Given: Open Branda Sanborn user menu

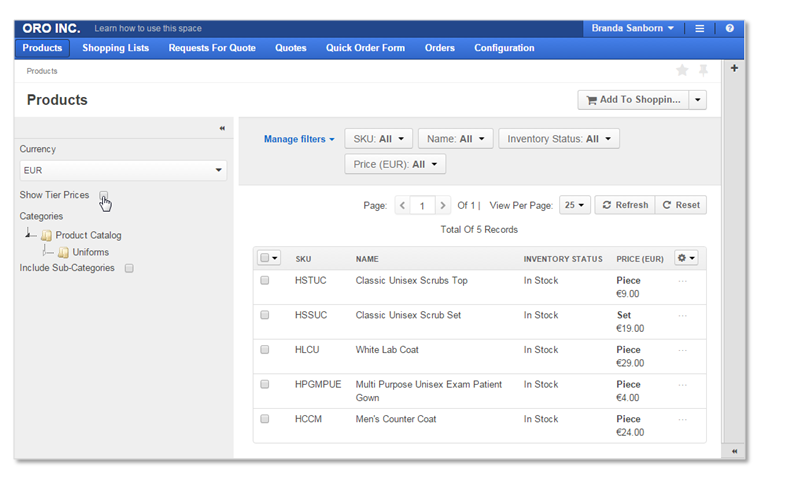Looking at the screenshot, I should (632, 28).
